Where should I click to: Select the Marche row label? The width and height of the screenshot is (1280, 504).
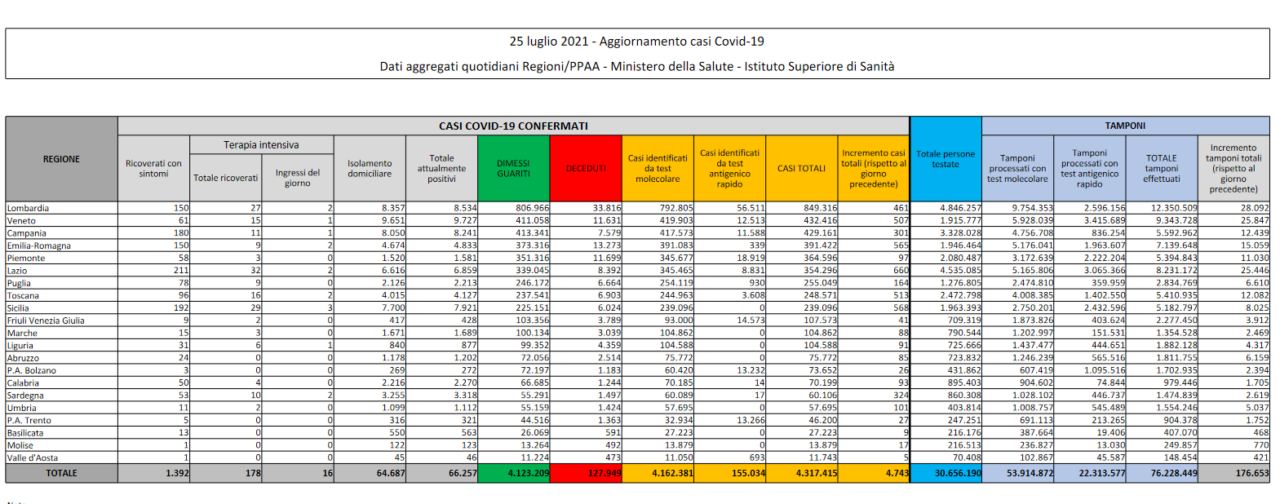point(24,331)
